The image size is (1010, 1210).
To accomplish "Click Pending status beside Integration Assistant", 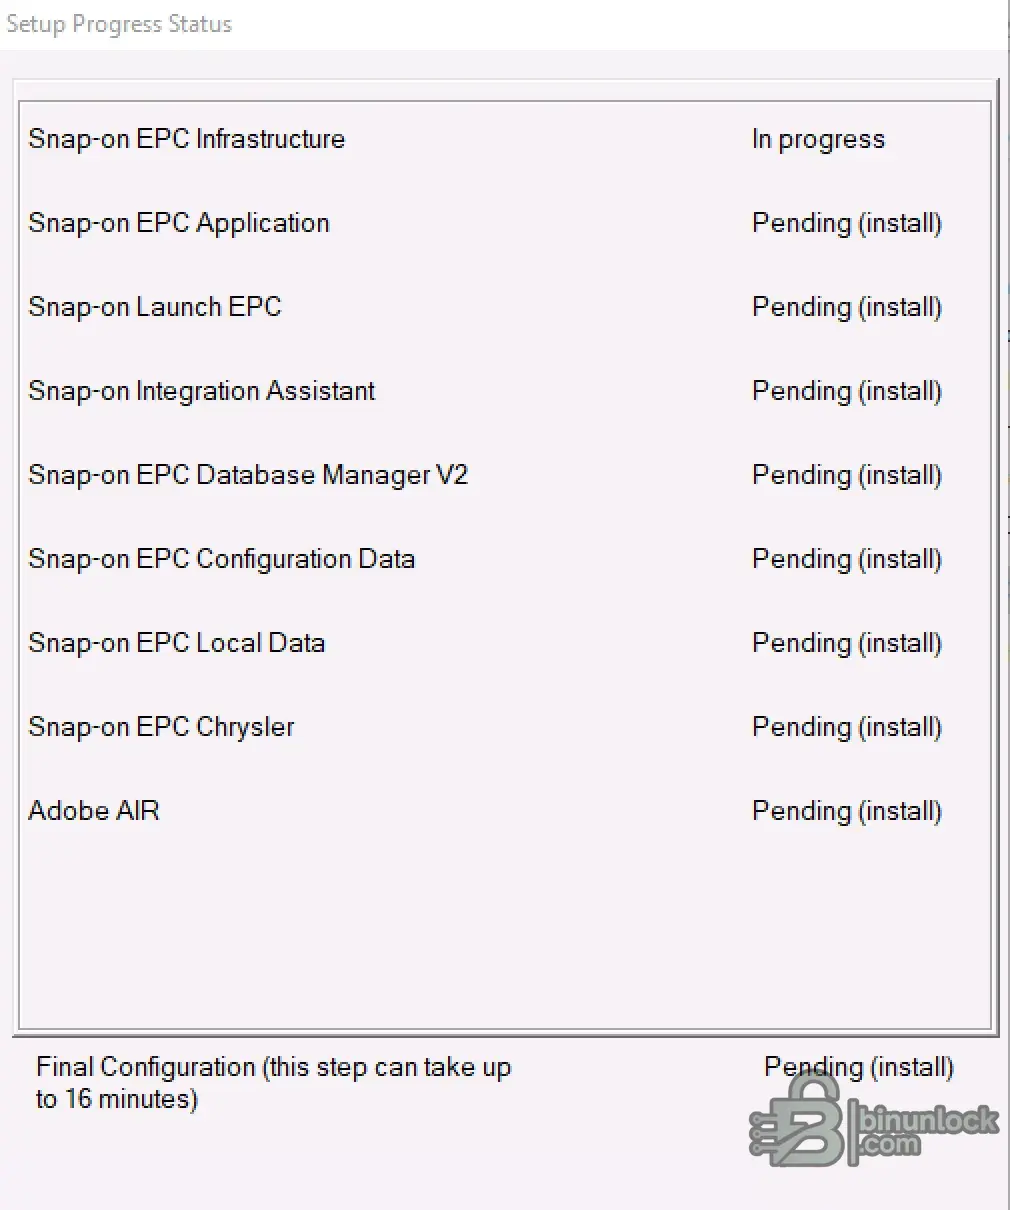I will click(x=847, y=391).
